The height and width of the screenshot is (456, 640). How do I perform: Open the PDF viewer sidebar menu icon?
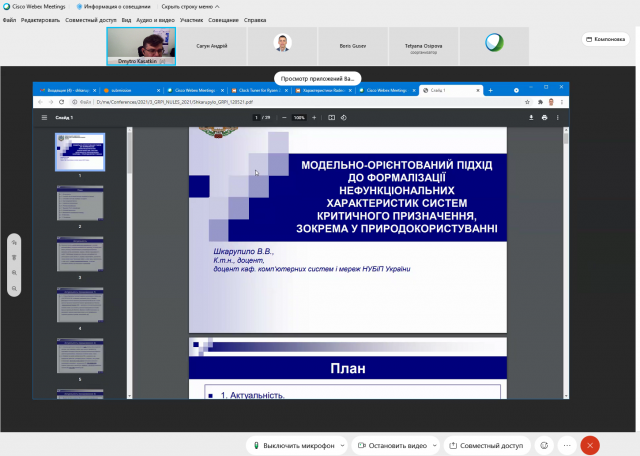[x=44, y=118]
